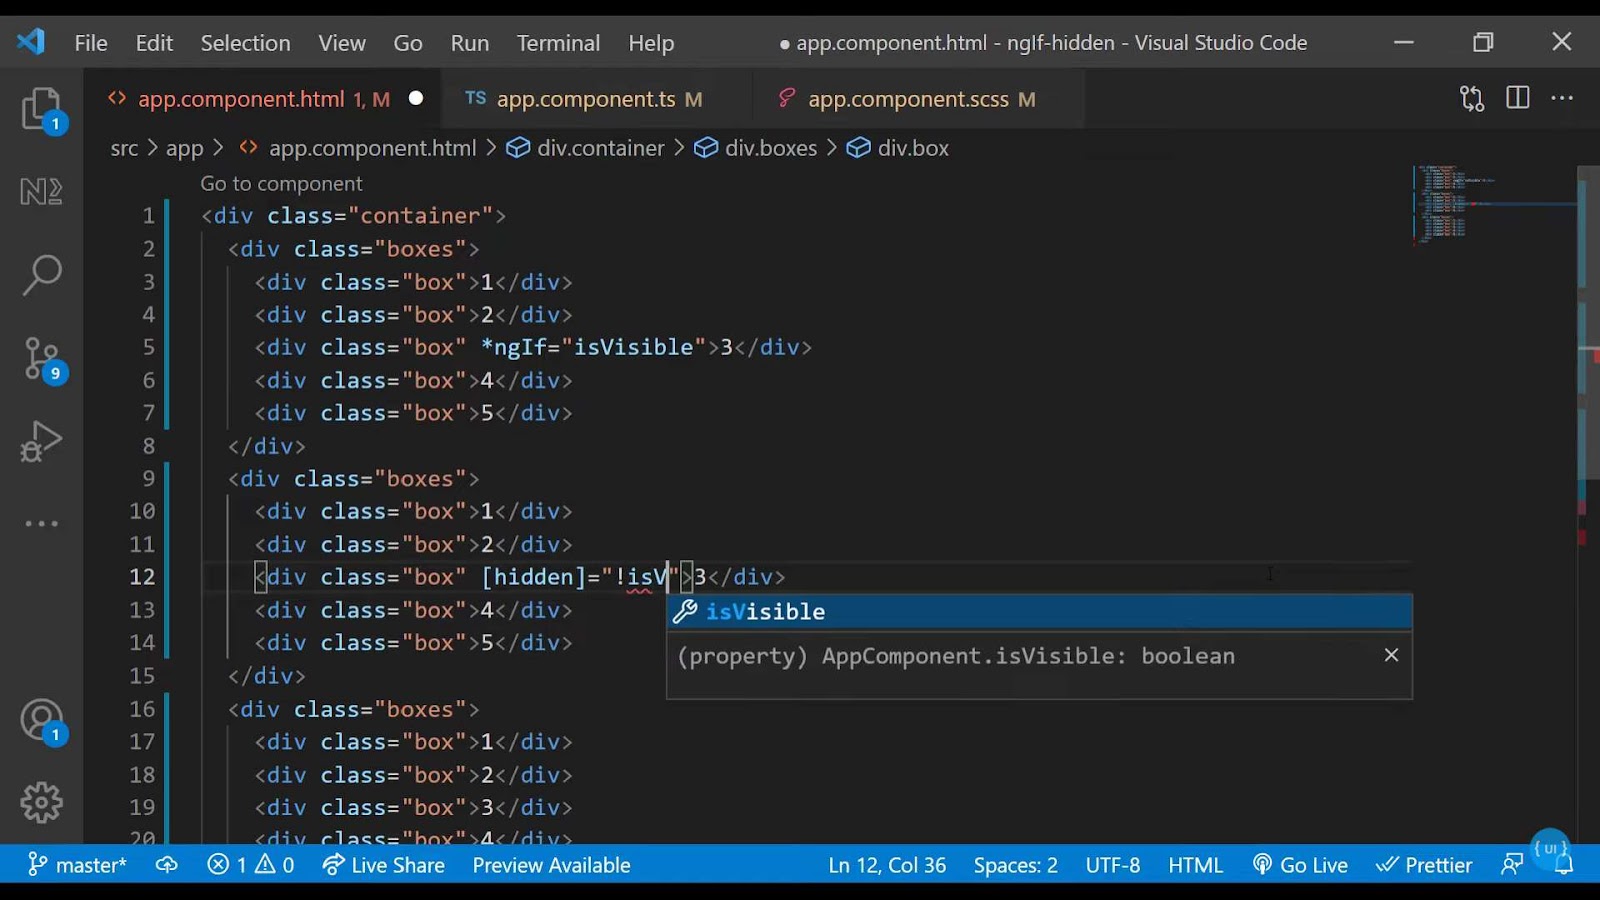Open More Actions editor menu
The image size is (1600, 900).
pos(1562,98)
